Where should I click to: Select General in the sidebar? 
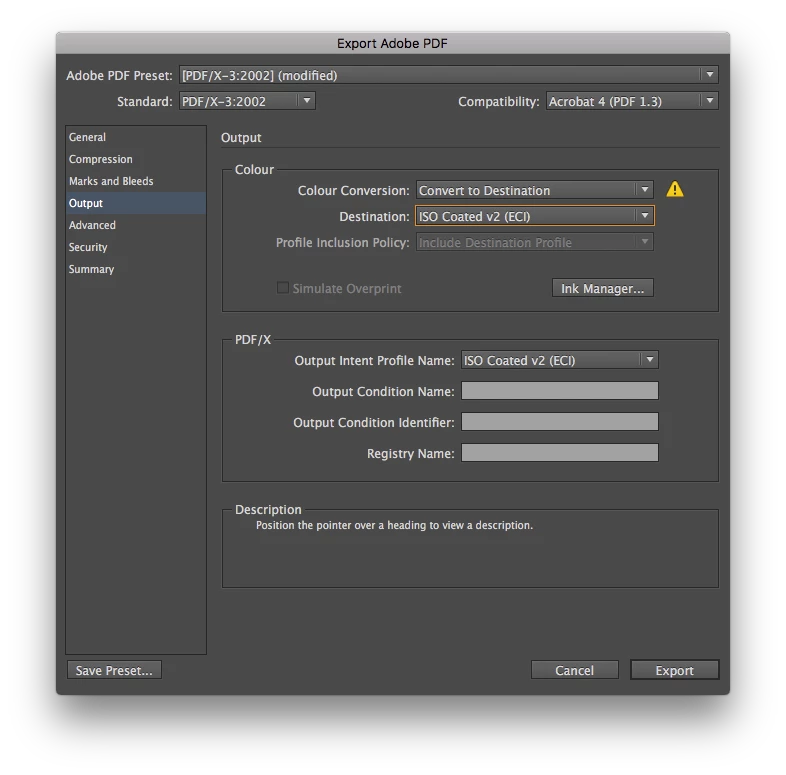(135, 137)
